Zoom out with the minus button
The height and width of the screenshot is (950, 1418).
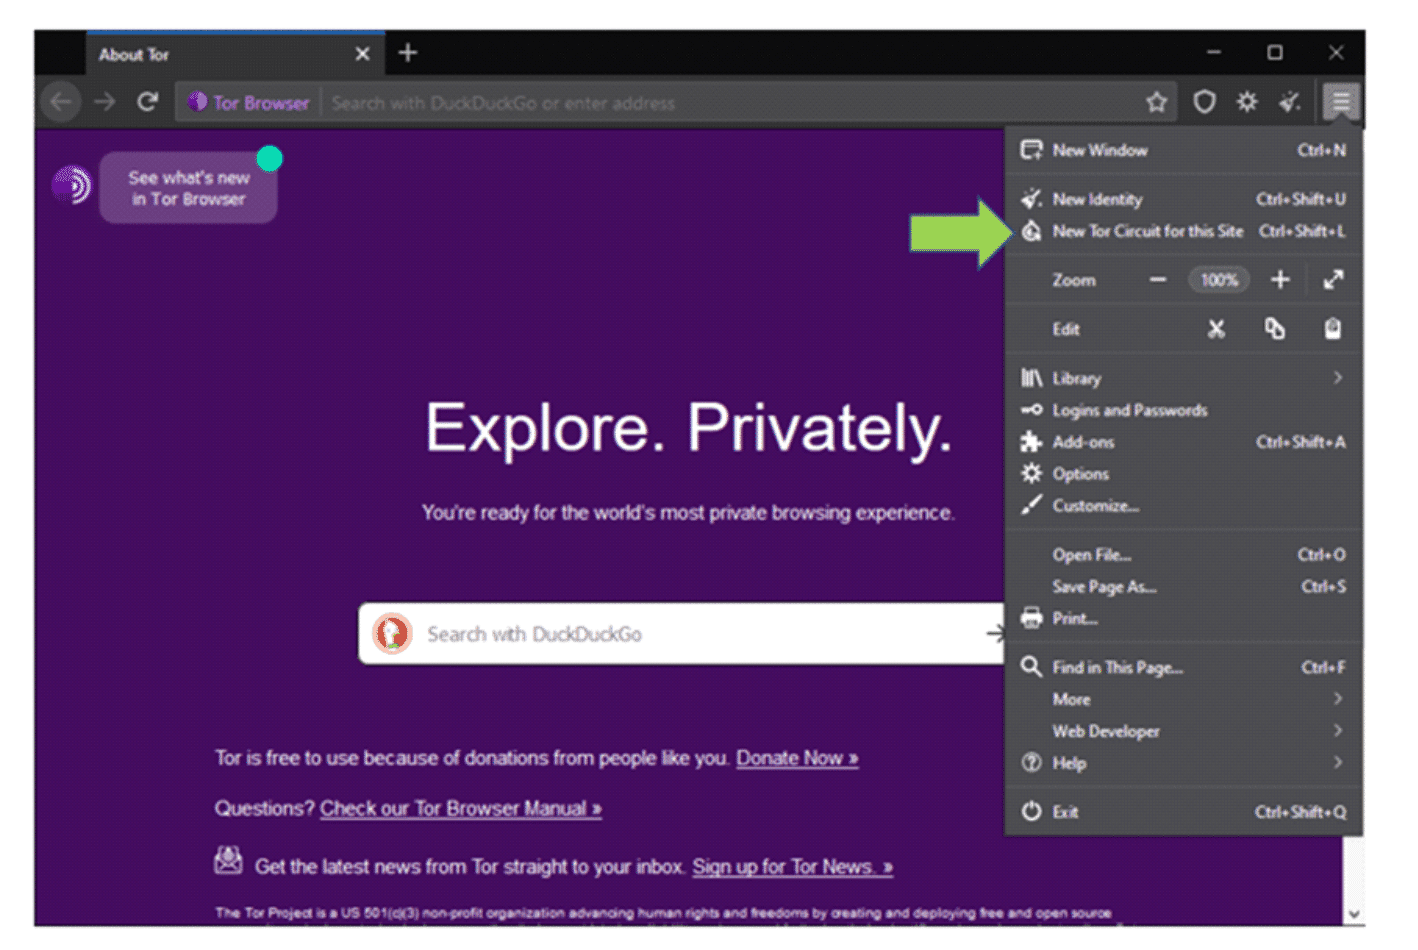(x=1158, y=280)
